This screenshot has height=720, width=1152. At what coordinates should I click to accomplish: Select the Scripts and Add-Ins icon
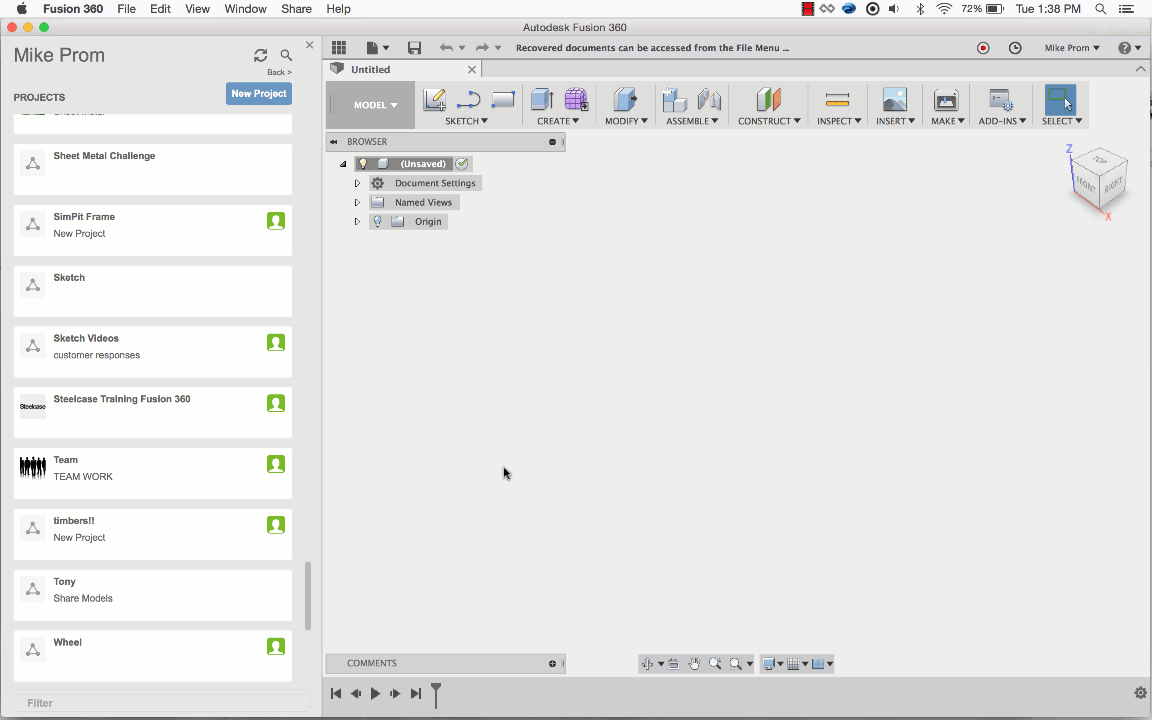(x=1001, y=99)
